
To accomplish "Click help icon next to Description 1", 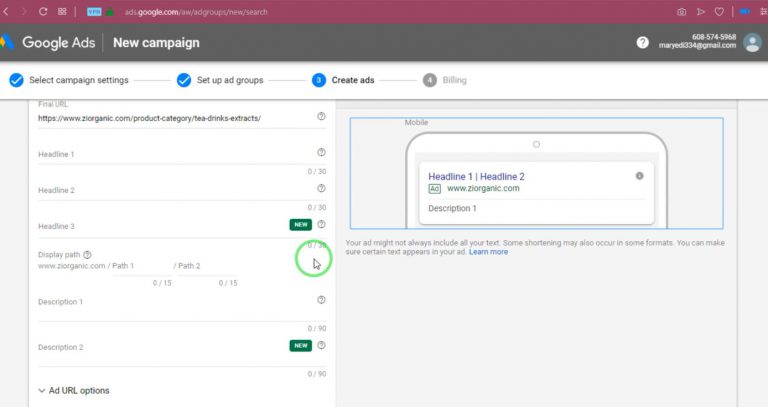I will (321, 300).
